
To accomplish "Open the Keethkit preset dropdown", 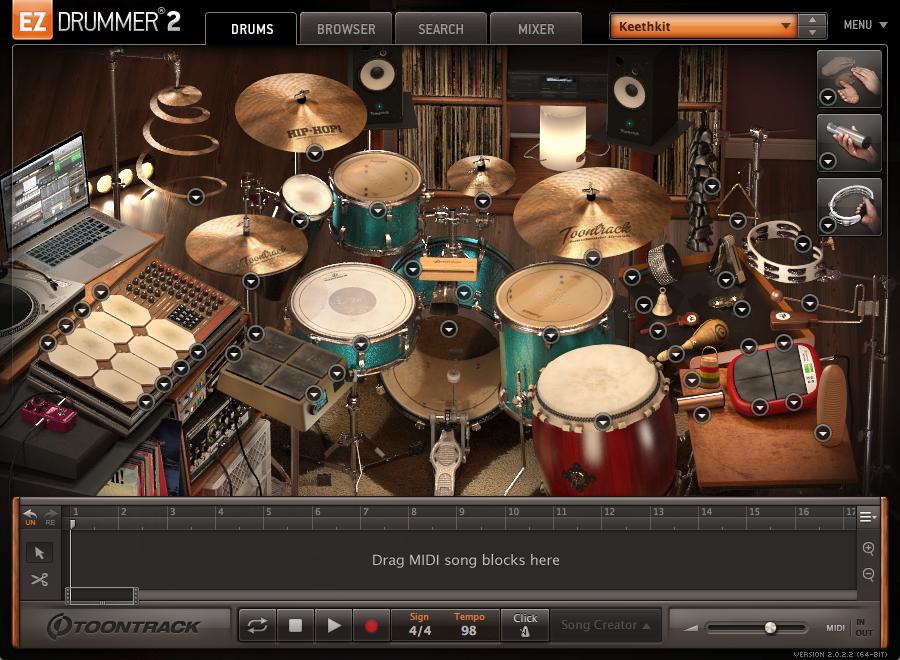I will tap(786, 26).
